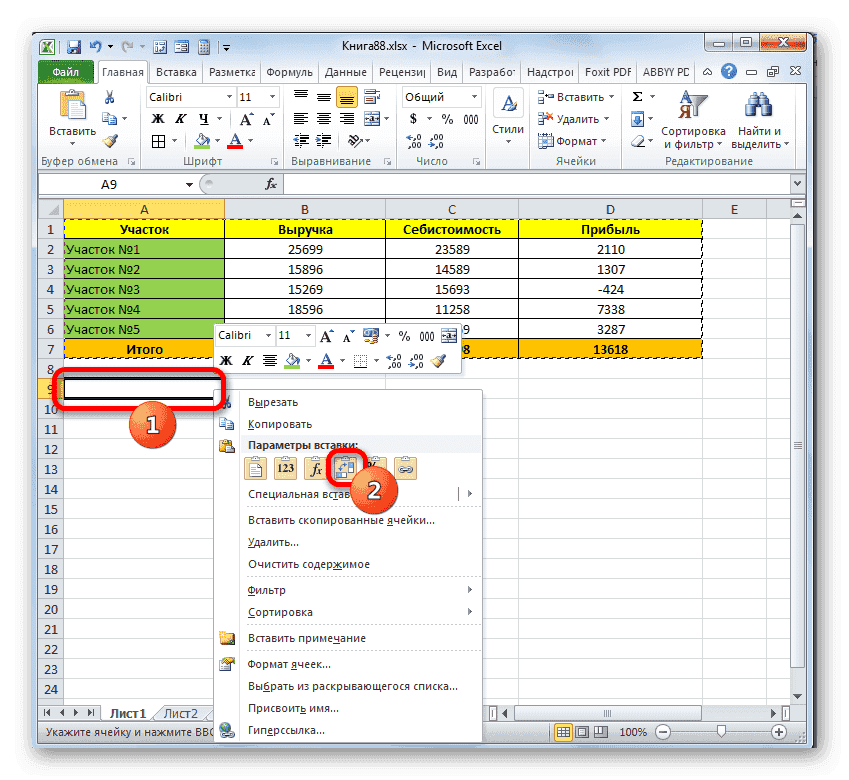The height and width of the screenshot is (780, 849).
Task: Select the Formulas (fx) paste option icon
Action: (316, 467)
